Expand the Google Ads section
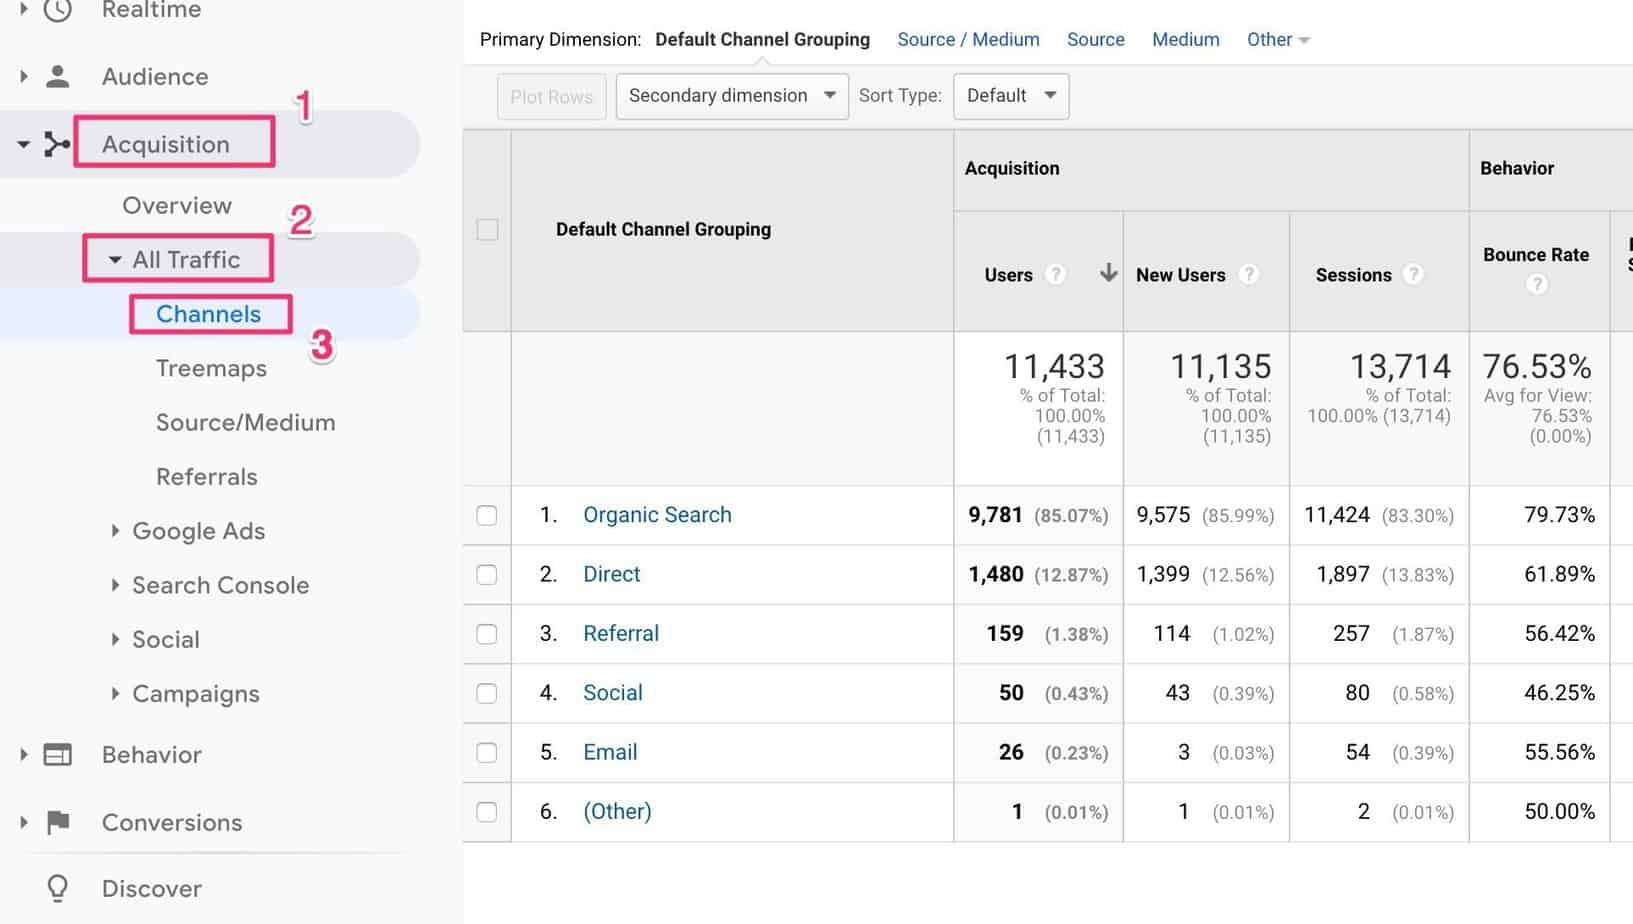Screen dimensions: 1633x924 (118, 531)
